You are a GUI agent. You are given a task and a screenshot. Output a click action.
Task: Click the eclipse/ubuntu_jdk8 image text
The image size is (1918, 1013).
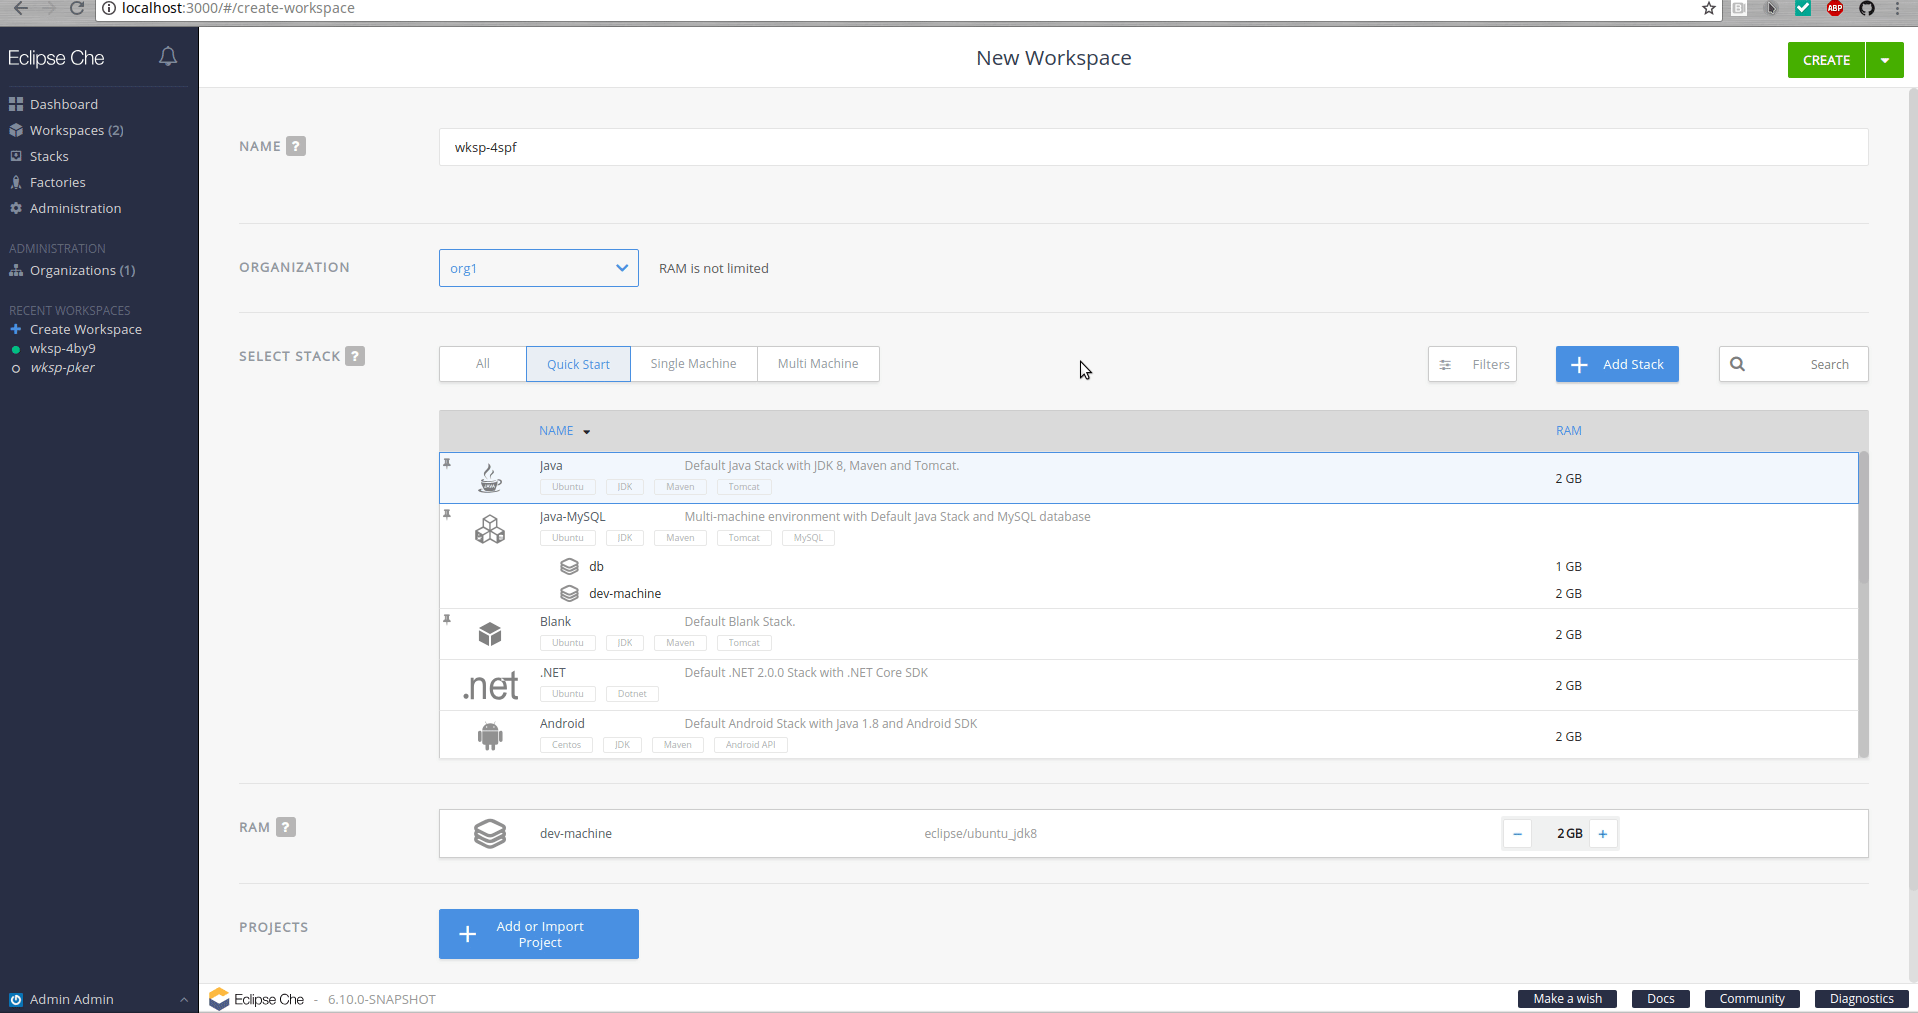click(980, 833)
